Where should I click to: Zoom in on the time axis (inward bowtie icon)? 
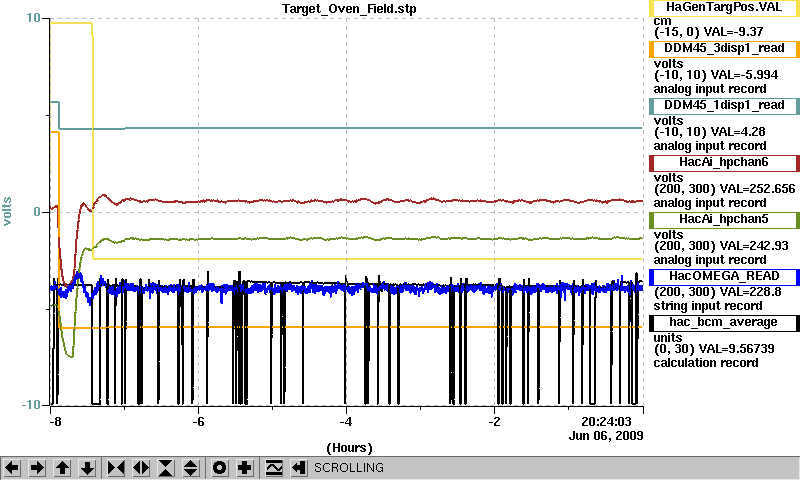click(116, 468)
